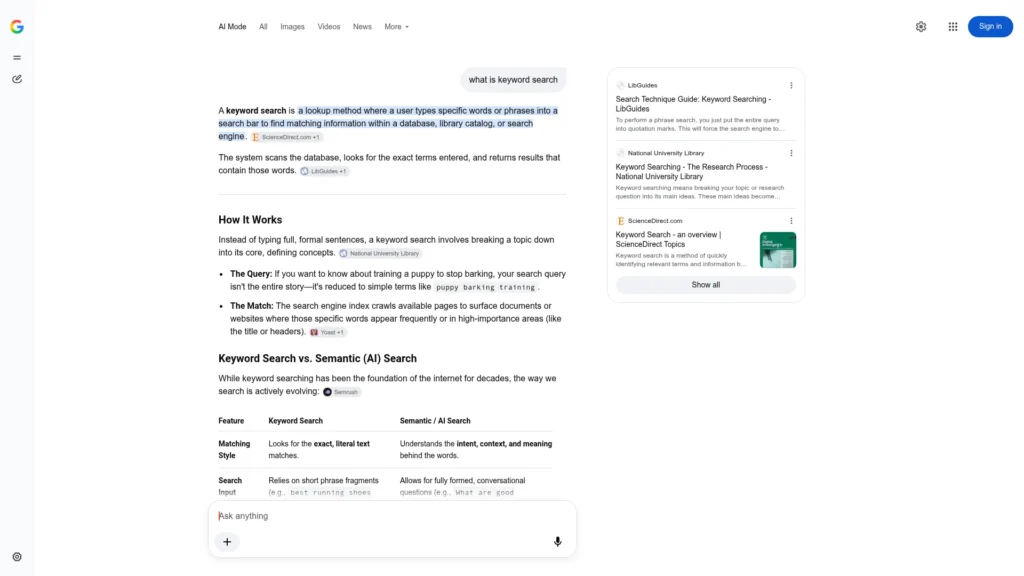Click the ScienceDirect.com favicon in sources

coord(620,221)
